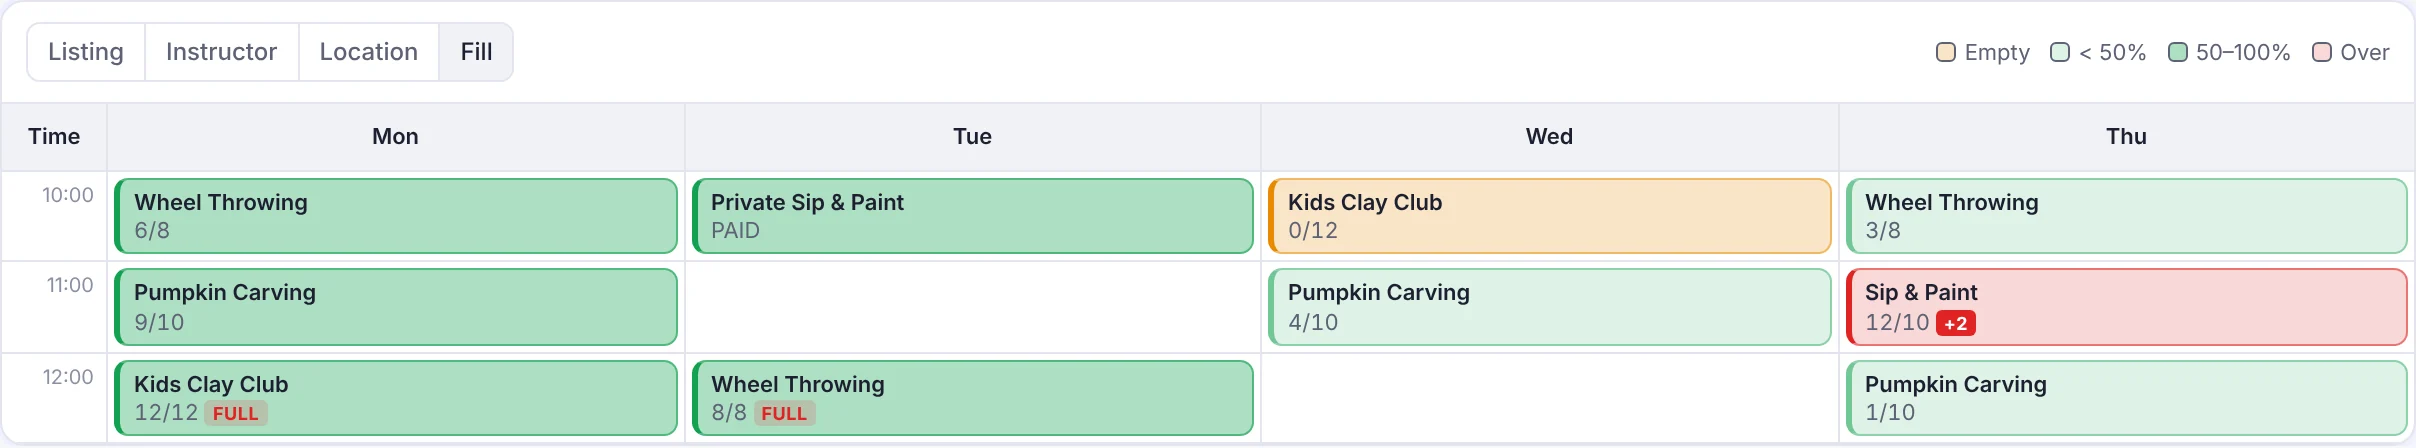Select Thursday 10:00 Wheel Throwing 3/8
The width and height of the screenshot is (2416, 448).
2127,216
